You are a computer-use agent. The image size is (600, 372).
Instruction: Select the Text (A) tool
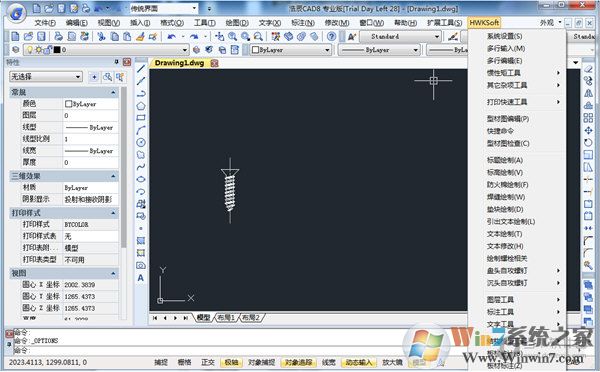(x=141, y=278)
